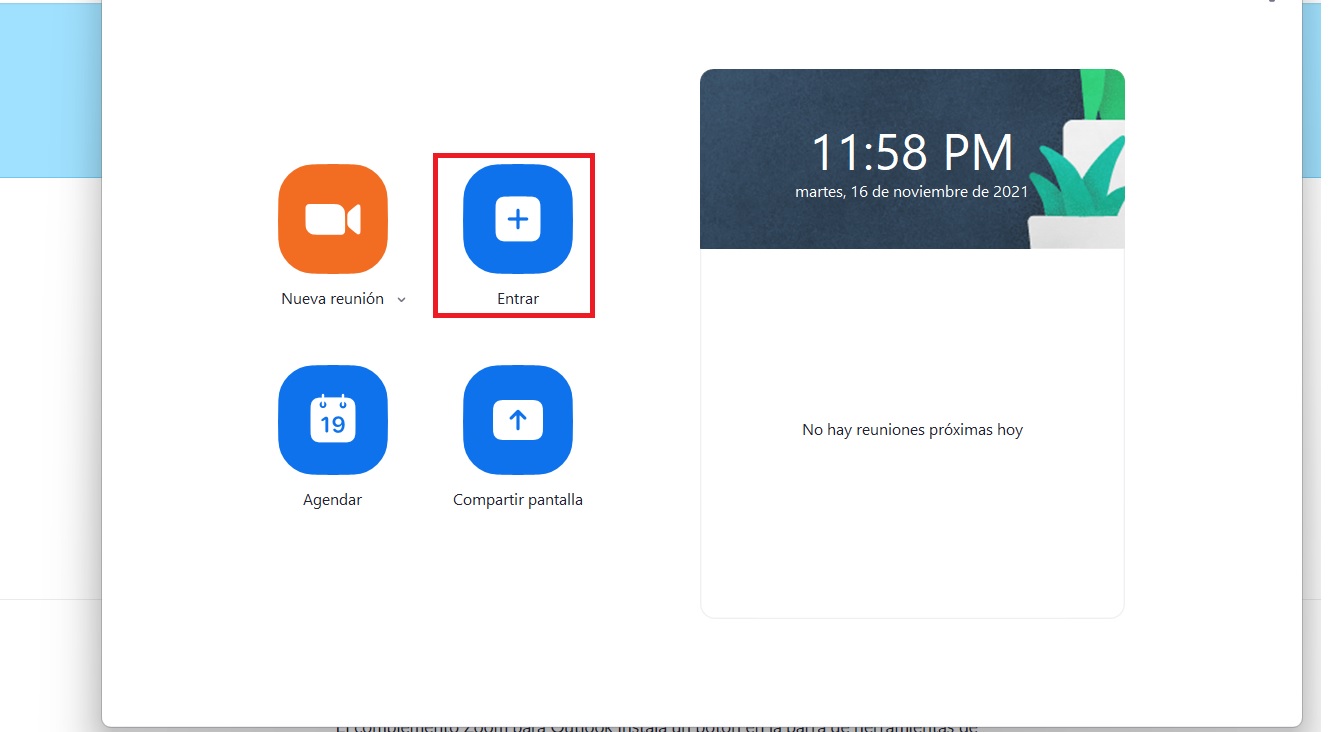This screenshot has height=732, width=1337.
Task: Click the date "martes, 16 de noviembre de 2021"
Action: 911,192
